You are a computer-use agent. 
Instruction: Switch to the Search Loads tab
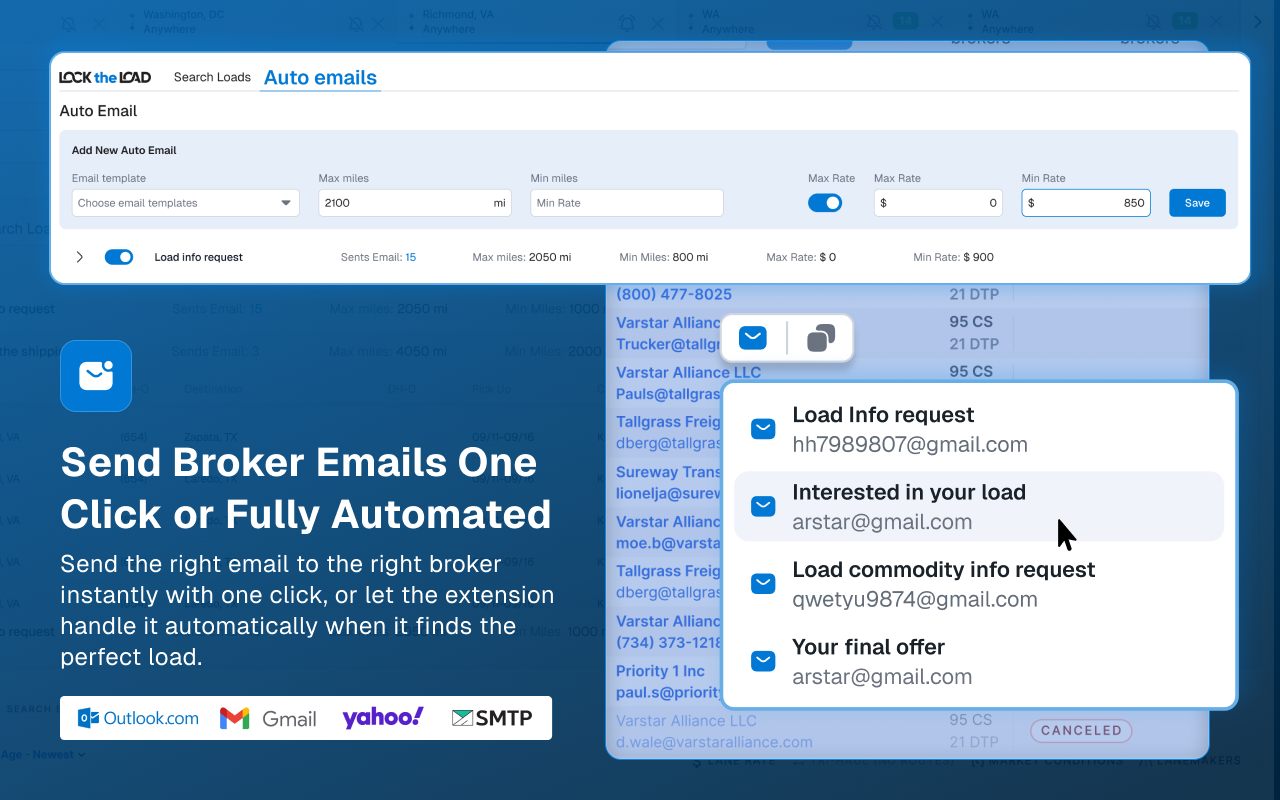click(212, 77)
